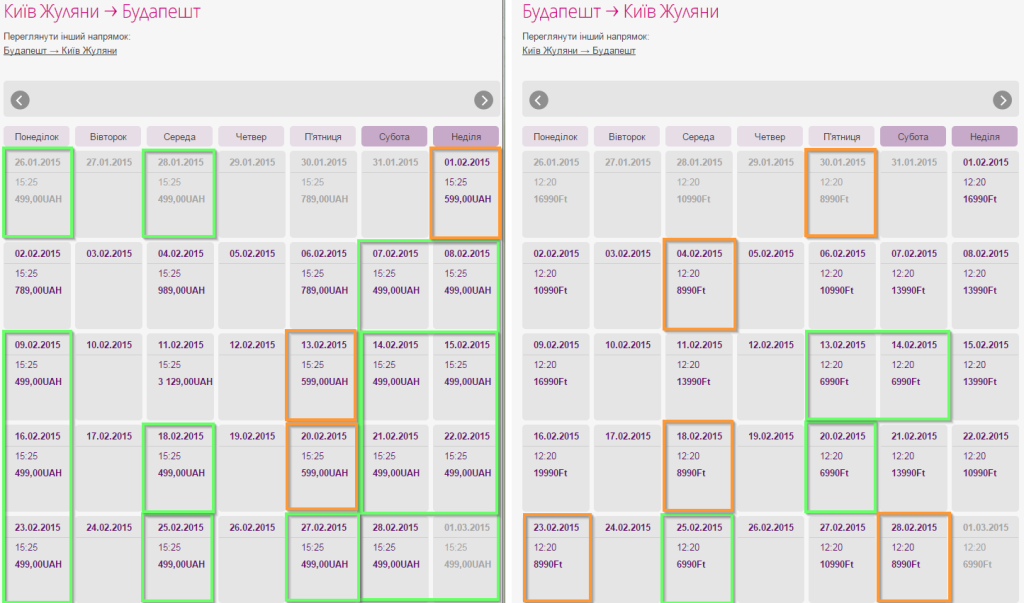Go to previous month in Kyiv–Budapest calendar

[20, 100]
